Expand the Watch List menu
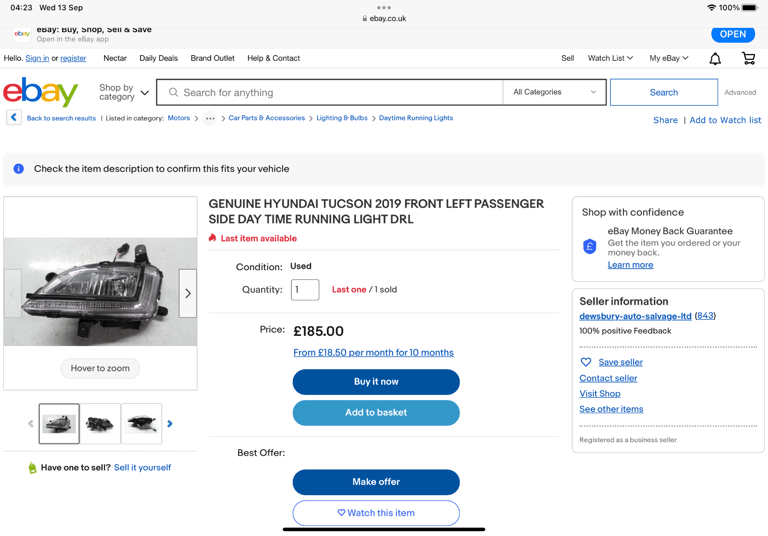The height and width of the screenshot is (536, 768). [610, 58]
